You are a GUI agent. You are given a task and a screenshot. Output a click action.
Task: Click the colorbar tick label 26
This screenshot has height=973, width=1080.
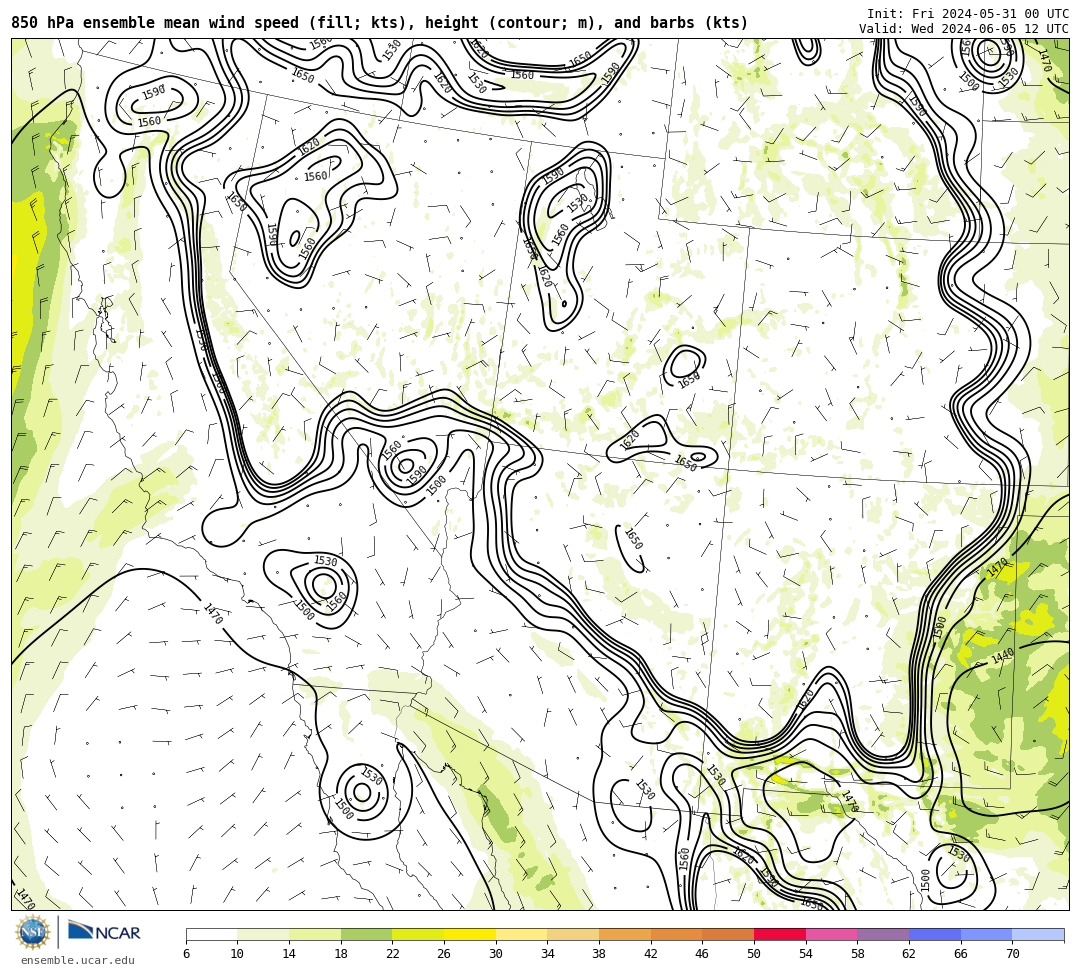click(444, 954)
